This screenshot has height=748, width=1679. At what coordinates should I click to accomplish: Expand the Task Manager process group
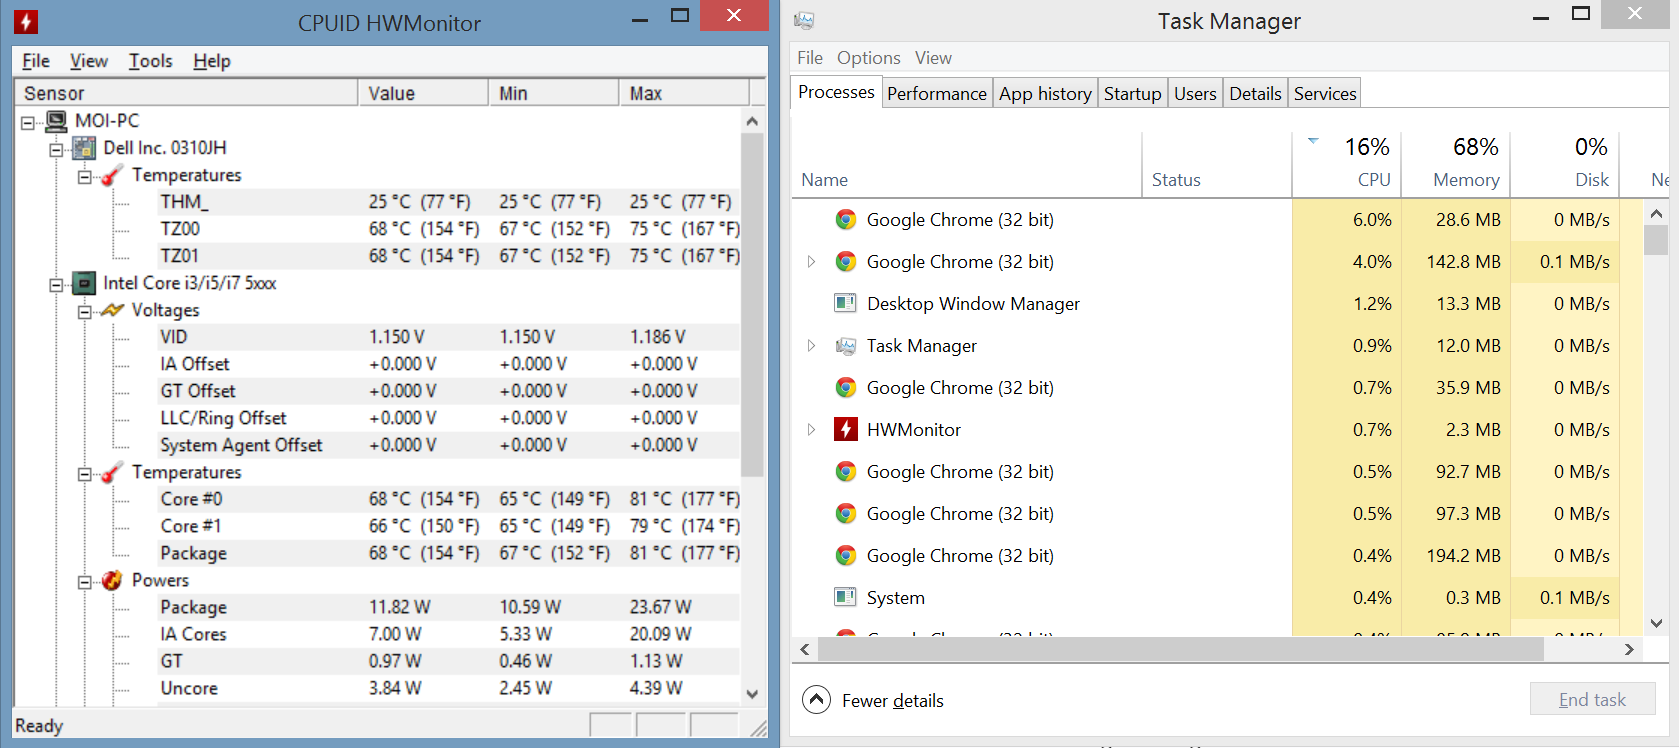click(811, 346)
